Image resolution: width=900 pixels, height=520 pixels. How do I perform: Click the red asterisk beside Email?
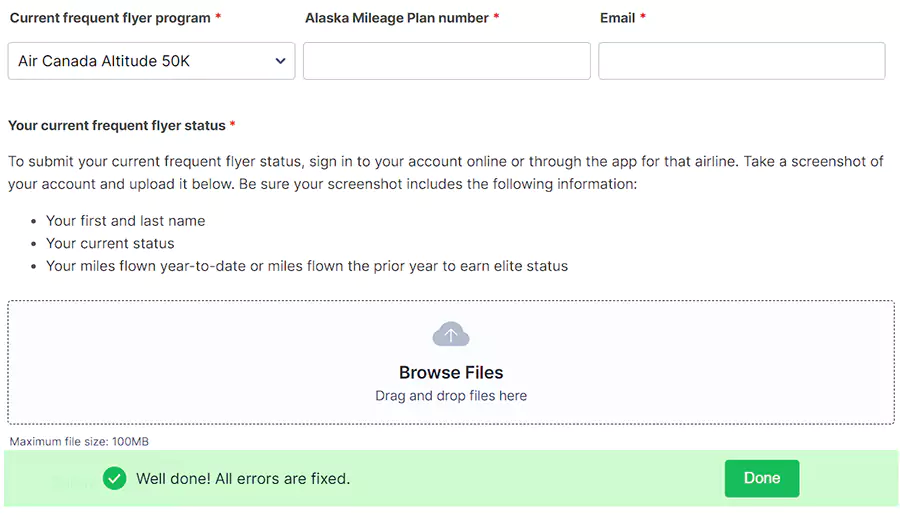point(643,18)
